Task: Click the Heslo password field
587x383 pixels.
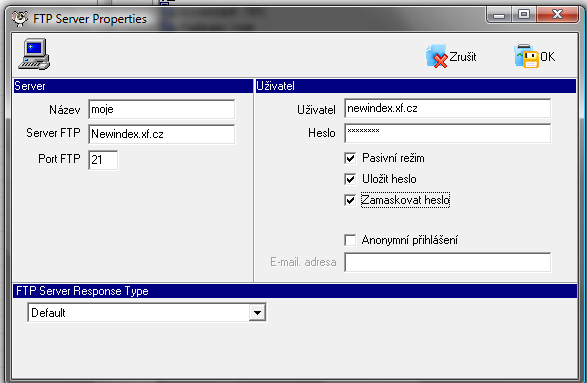Action: [447, 133]
